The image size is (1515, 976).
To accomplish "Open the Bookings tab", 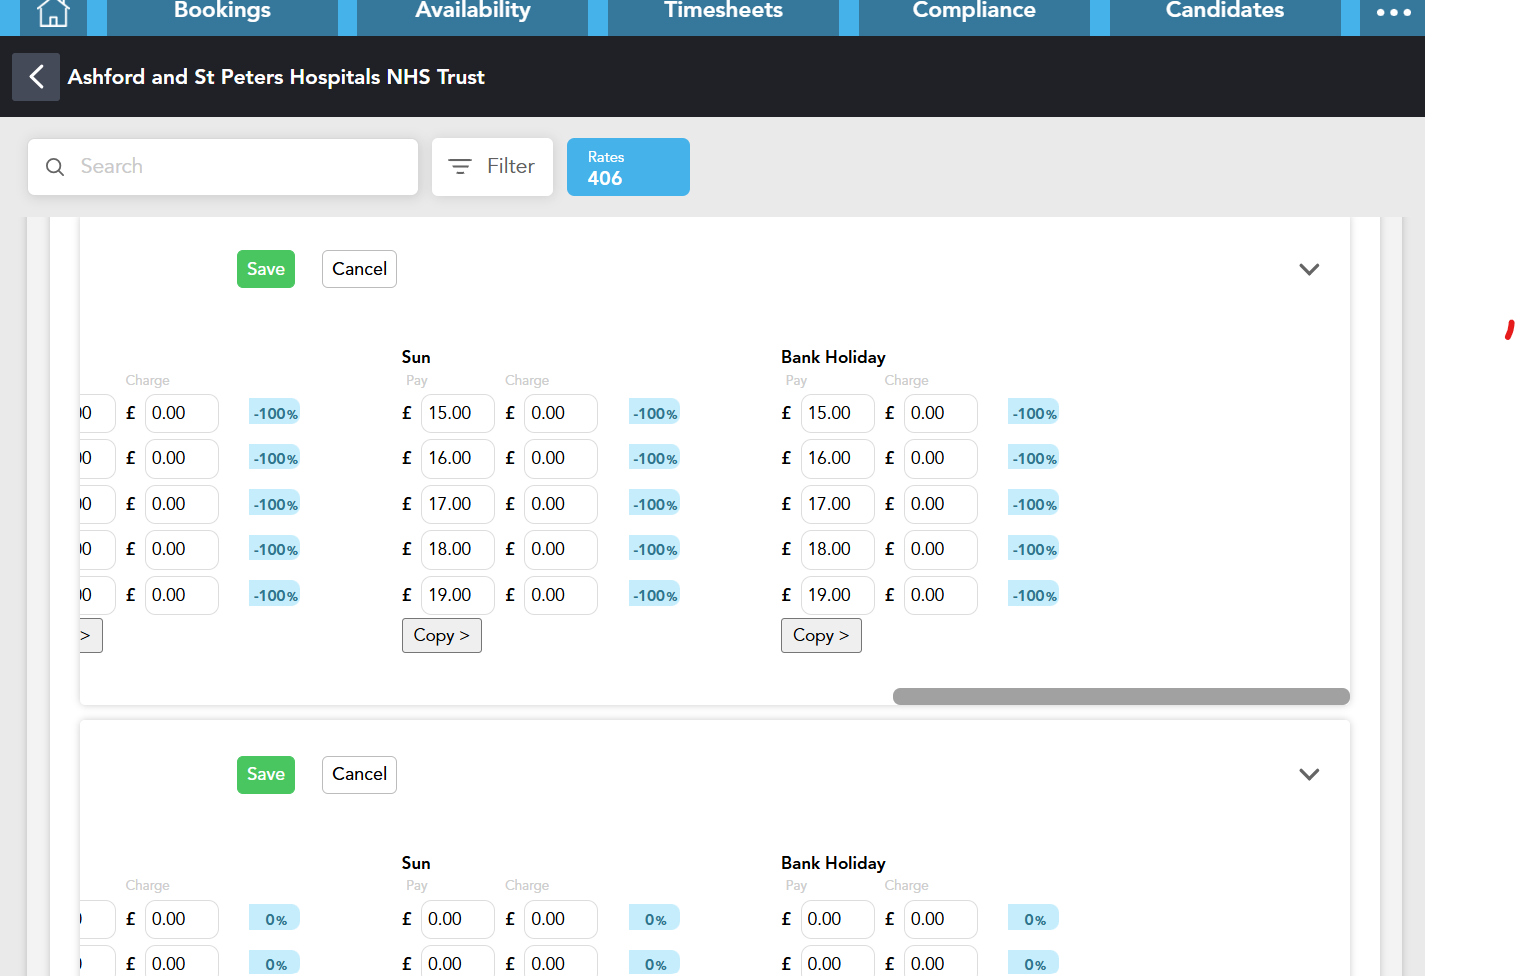I will pyautogui.click(x=222, y=12).
